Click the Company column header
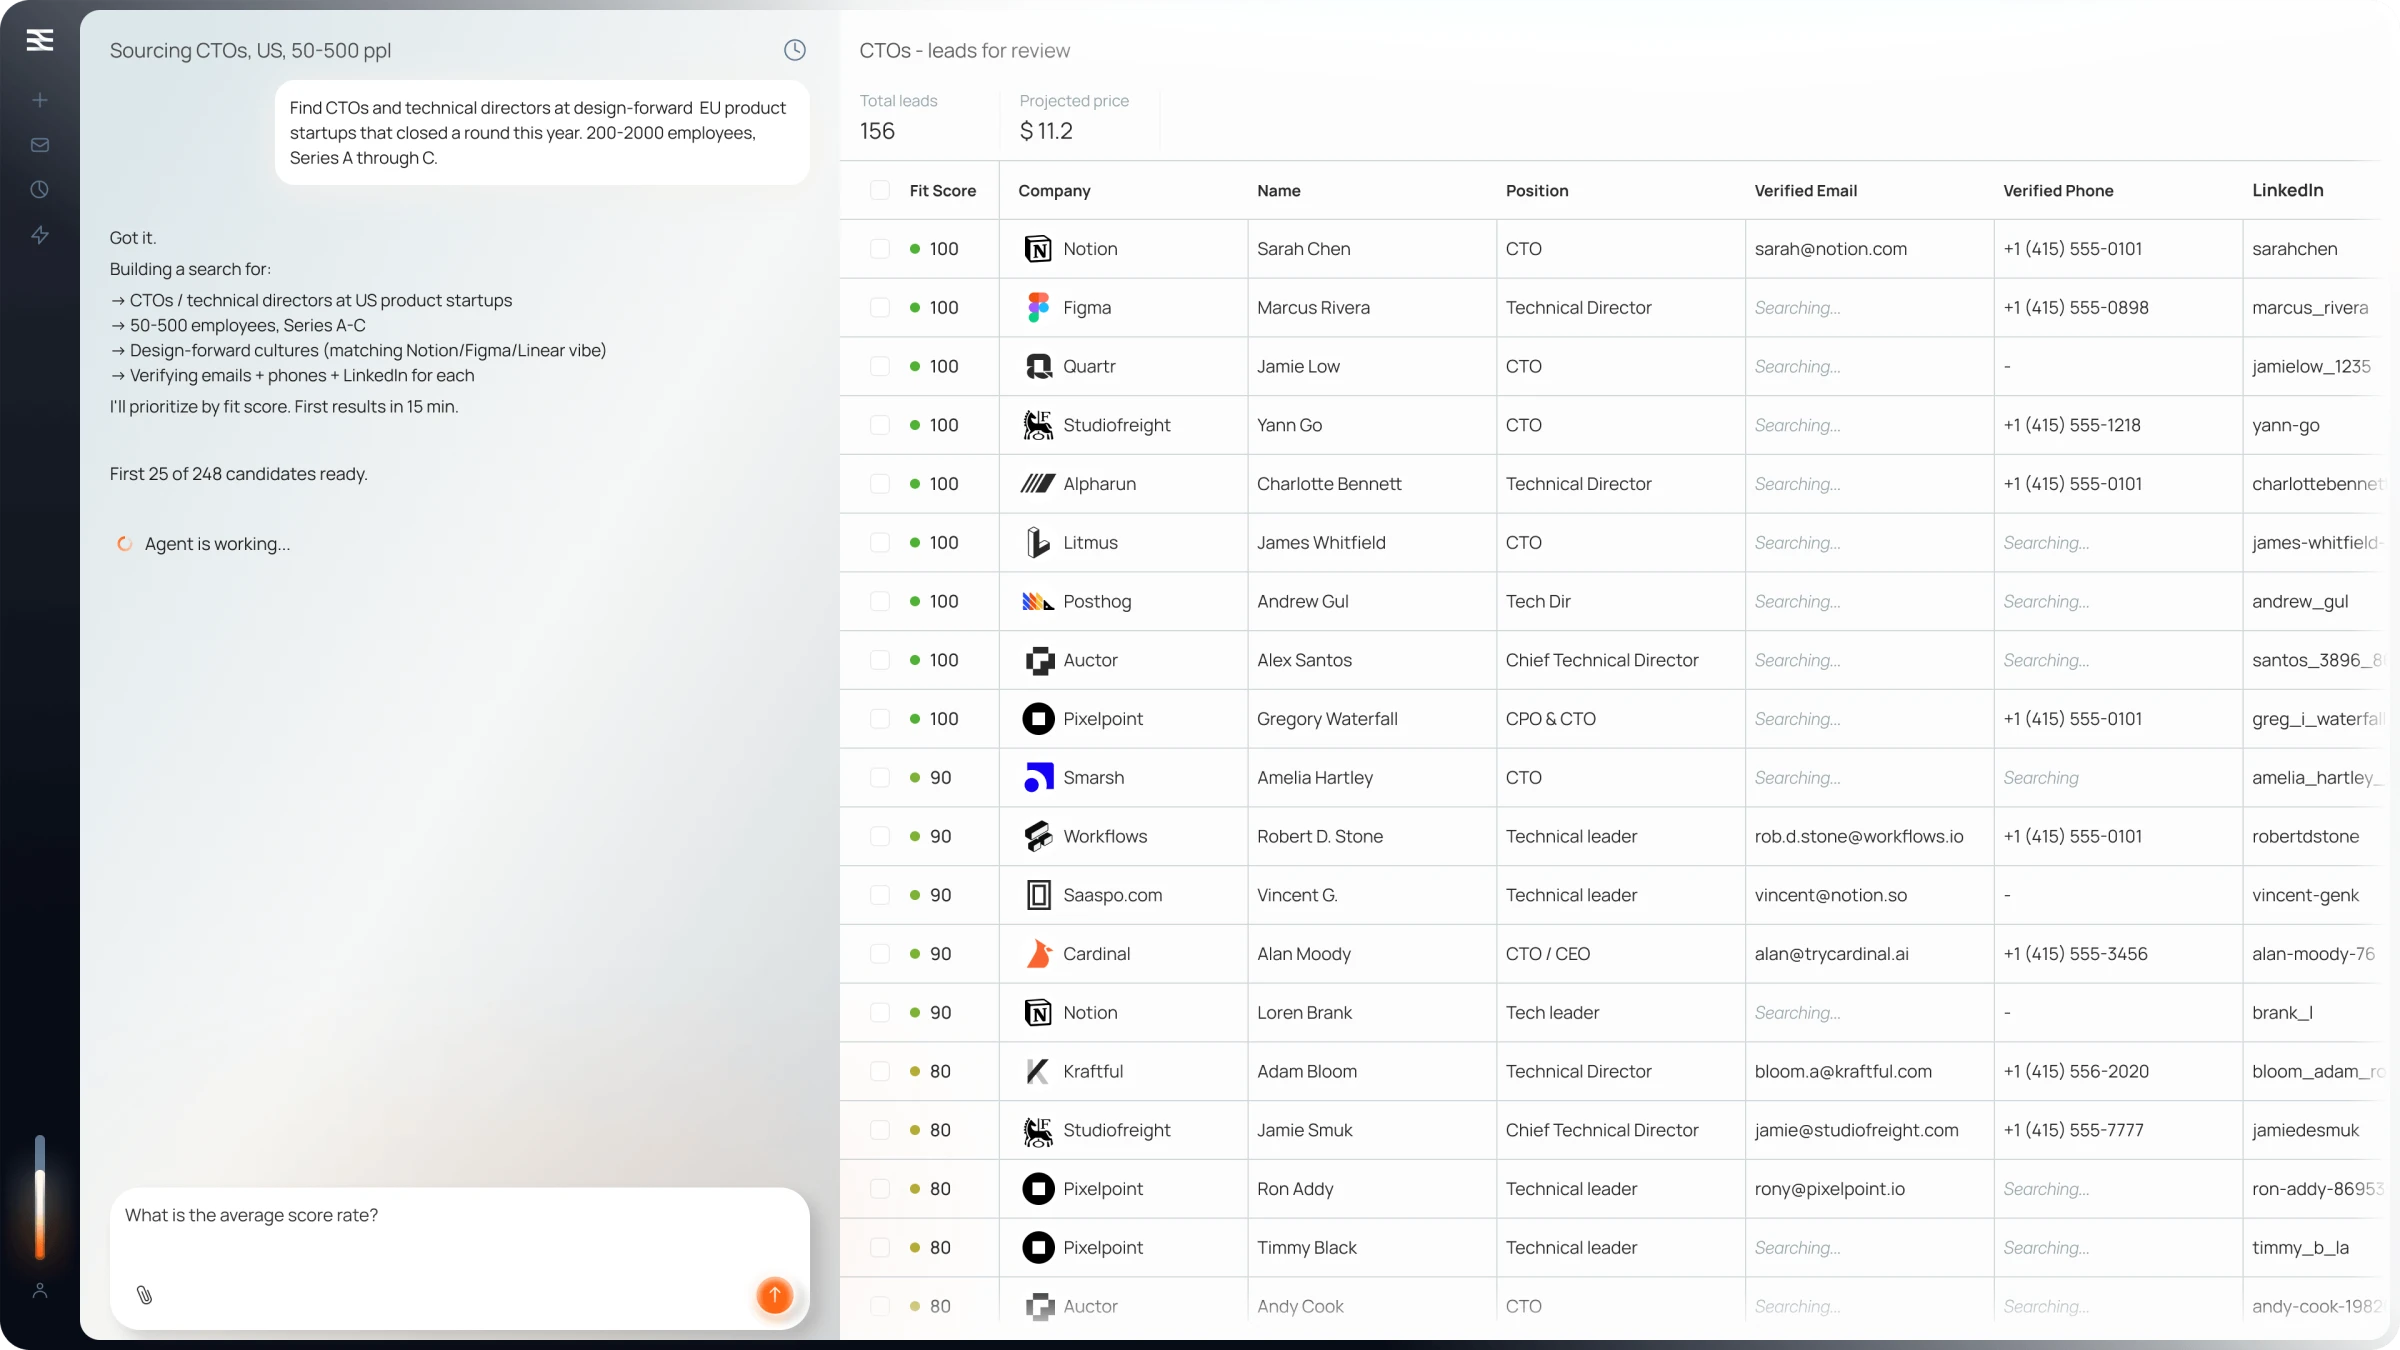 (x=1054, y=191)
